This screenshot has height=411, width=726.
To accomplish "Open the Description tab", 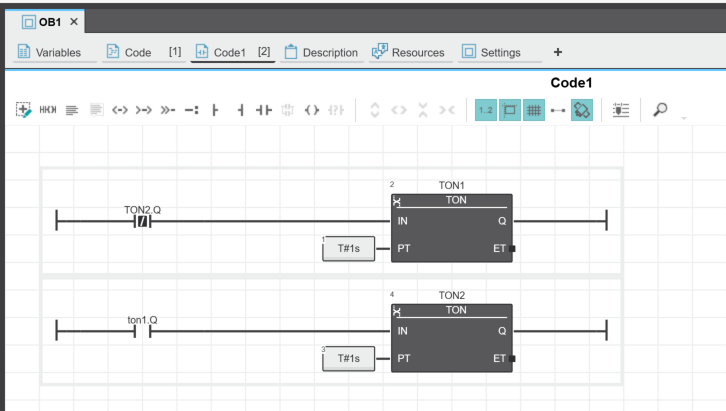I will click(x=321, y=52).
